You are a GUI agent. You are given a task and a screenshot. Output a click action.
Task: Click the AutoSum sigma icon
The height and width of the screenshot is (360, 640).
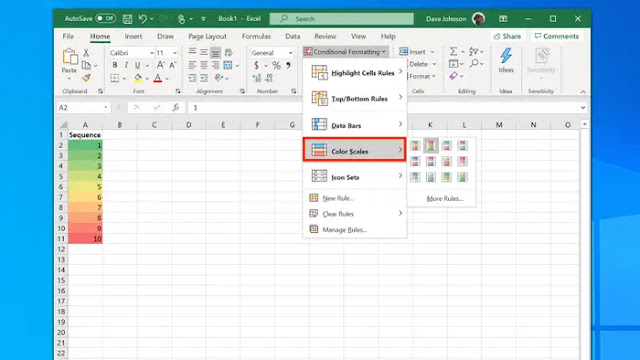point(453,51)
